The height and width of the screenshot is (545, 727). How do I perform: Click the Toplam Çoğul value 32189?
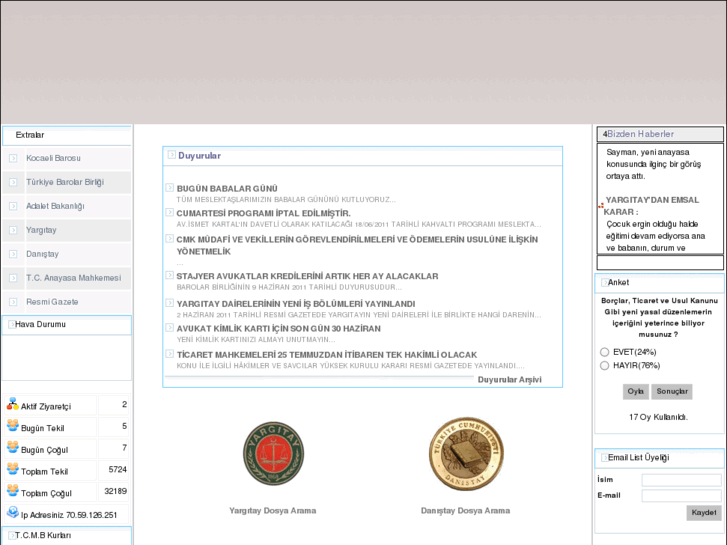point(115,491)
